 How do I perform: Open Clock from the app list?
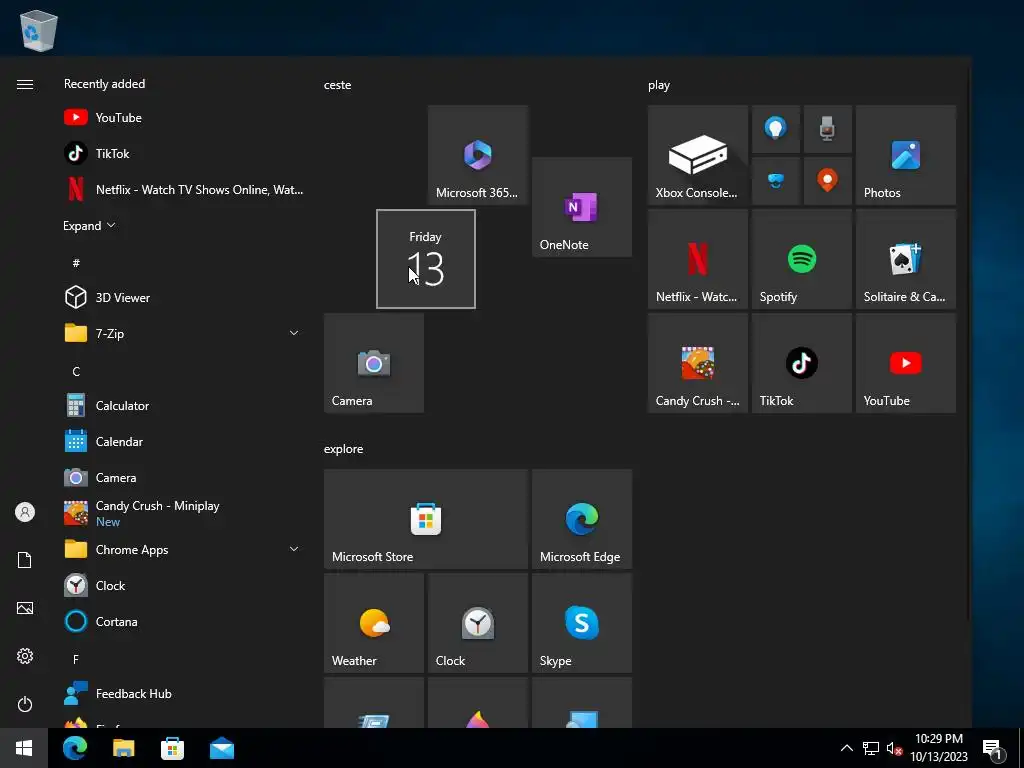(183, 586)
